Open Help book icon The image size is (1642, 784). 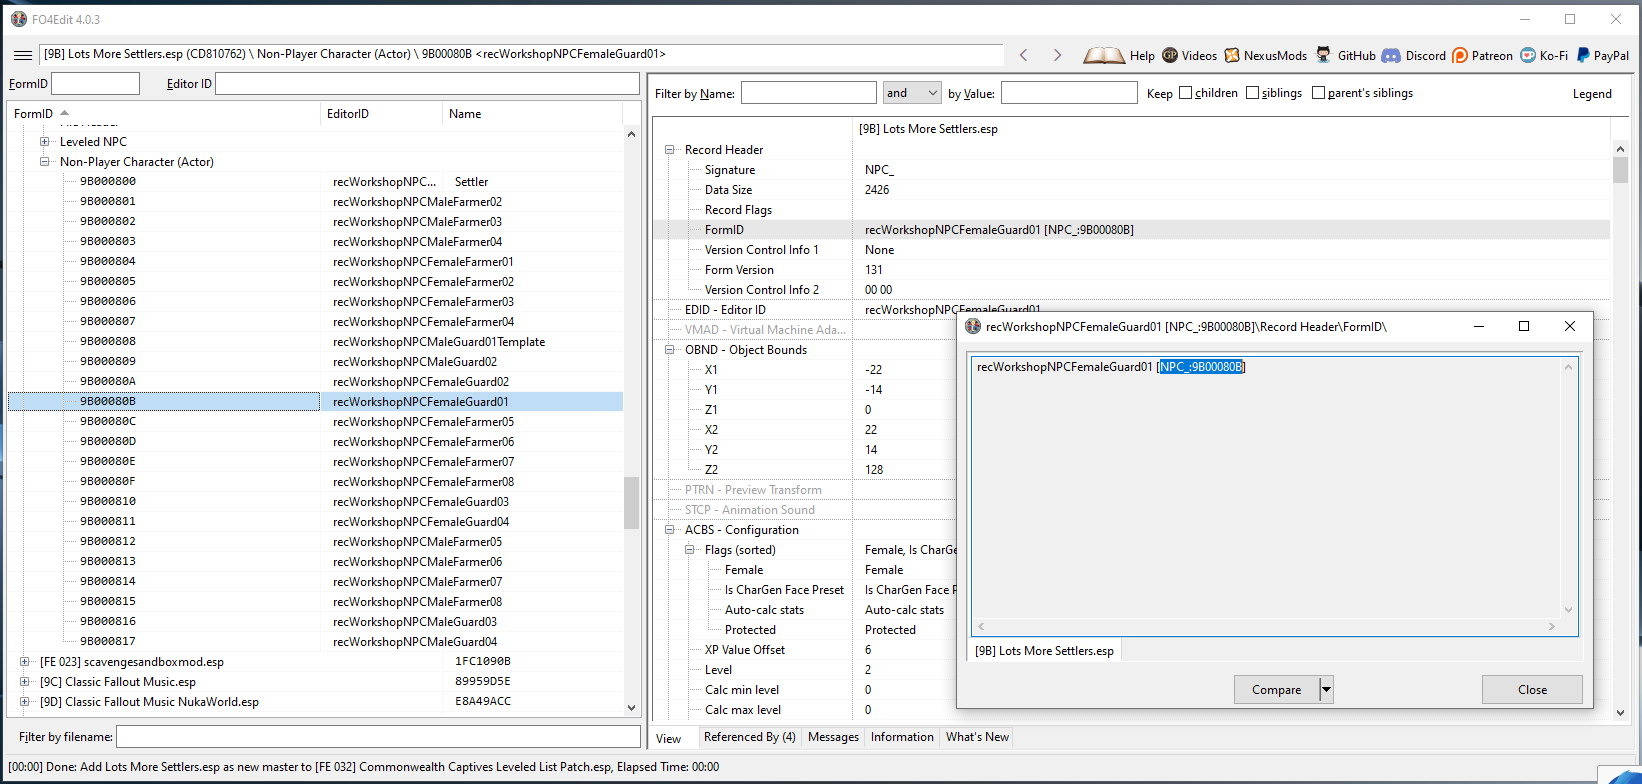pyautogui.click(x=1104, y=56)
